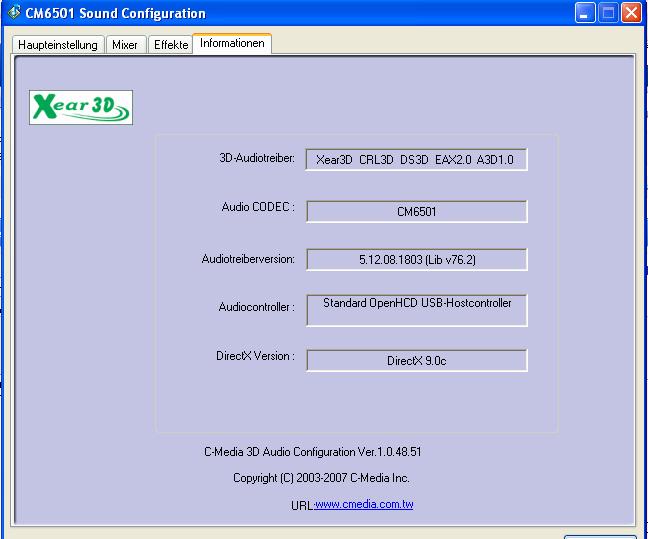Open the www.cmedia.com.tw link
The width and height of the screenshot is (648, 539).
364,505
